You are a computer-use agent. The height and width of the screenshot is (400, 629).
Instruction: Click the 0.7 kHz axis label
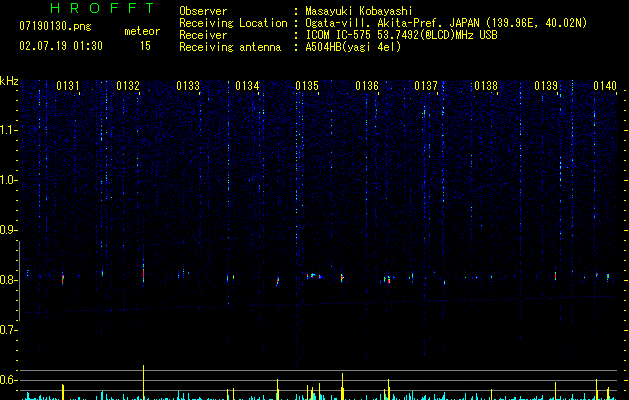click(x=8, y=330)
